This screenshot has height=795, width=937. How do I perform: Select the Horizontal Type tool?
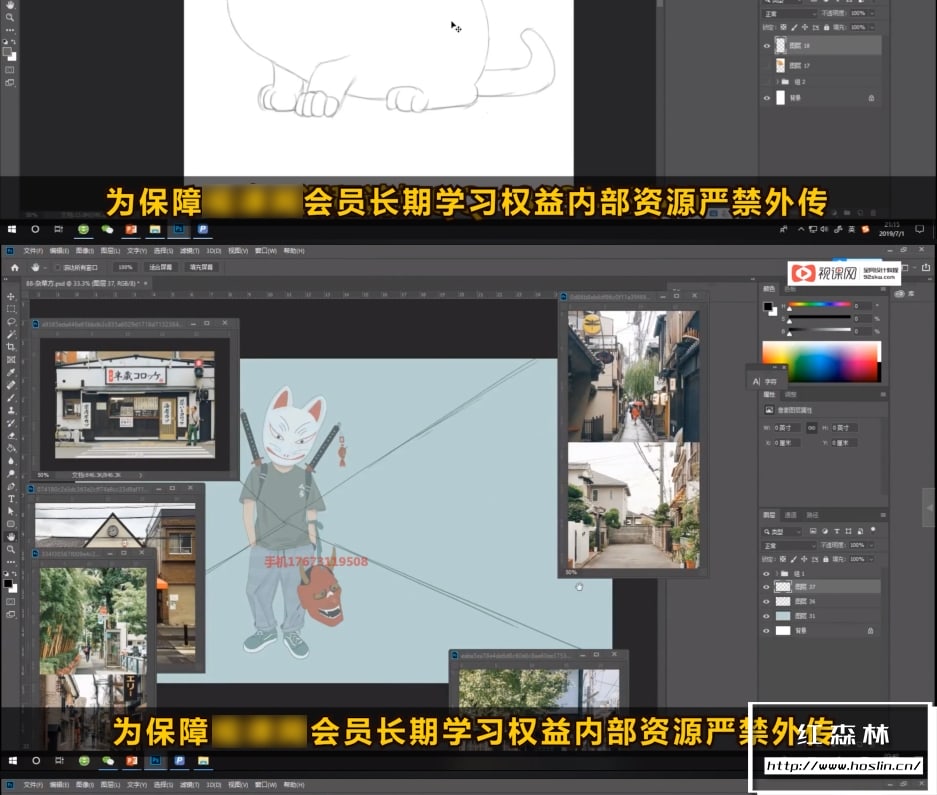pyautogui.click(x=11, y=499)
